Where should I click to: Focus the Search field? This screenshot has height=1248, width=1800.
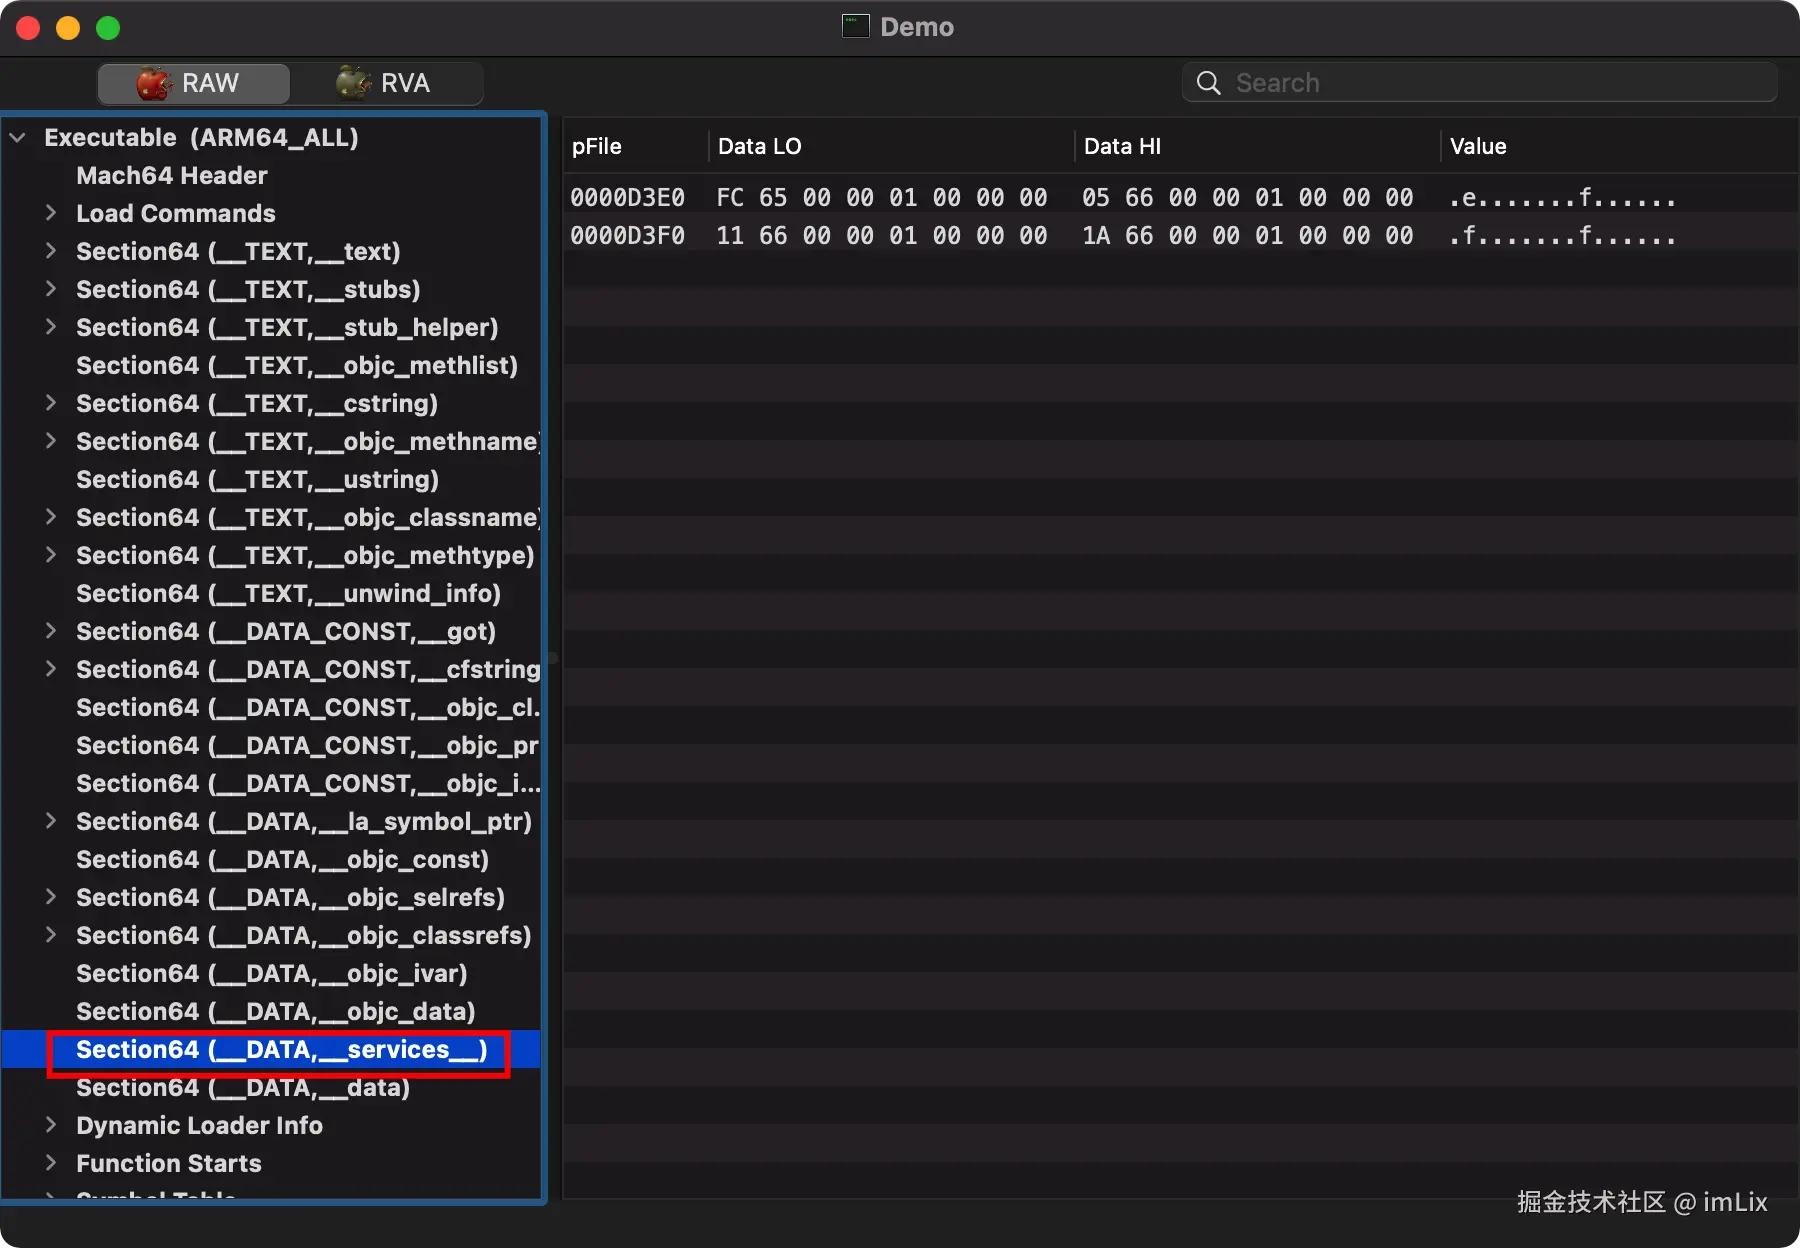1479,83
